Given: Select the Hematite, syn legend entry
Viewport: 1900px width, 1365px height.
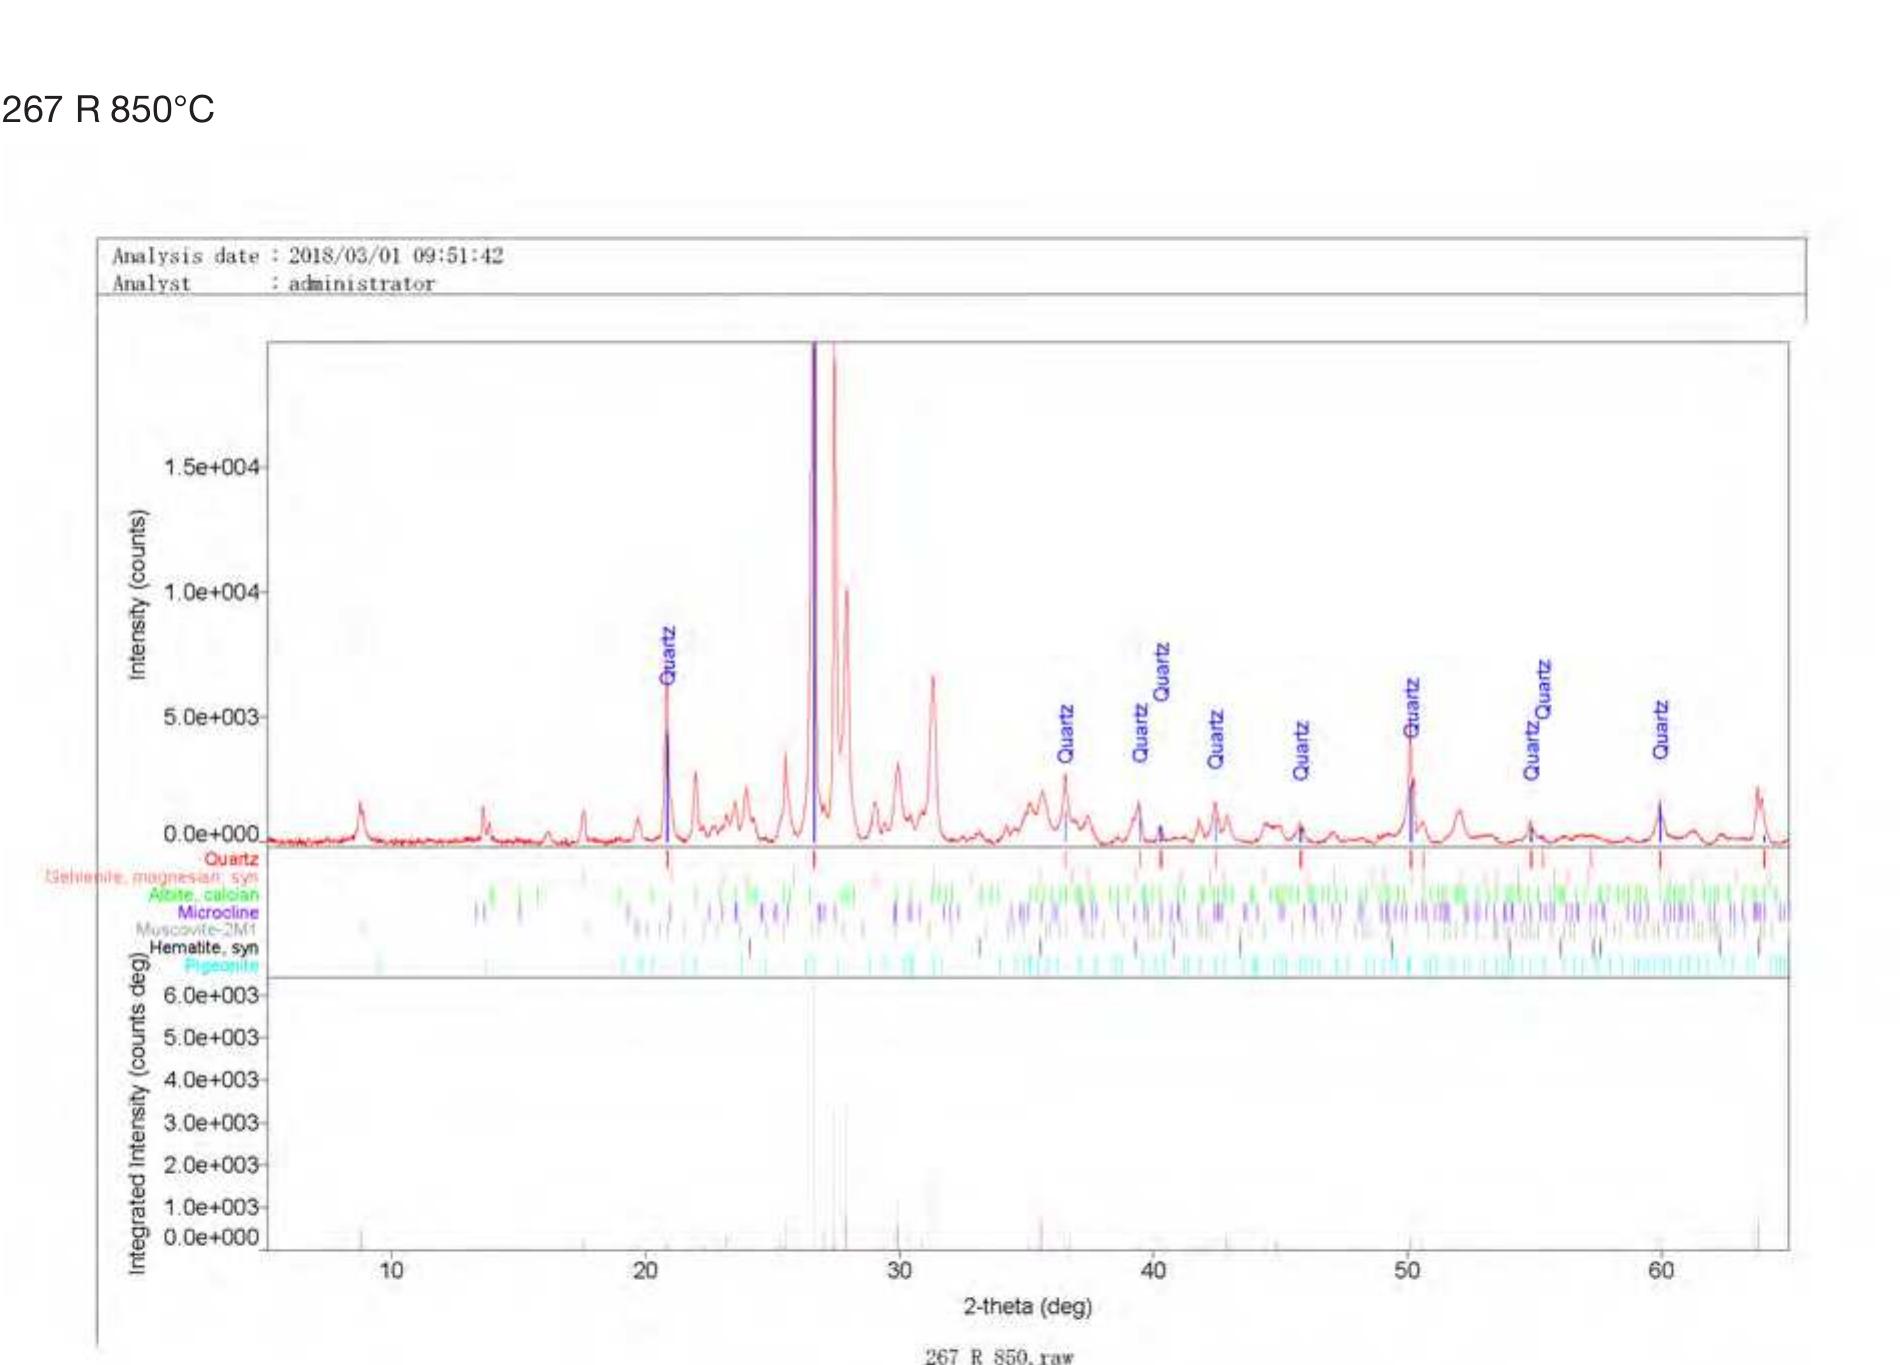Looking at the screenshot, I should (203, 947).
